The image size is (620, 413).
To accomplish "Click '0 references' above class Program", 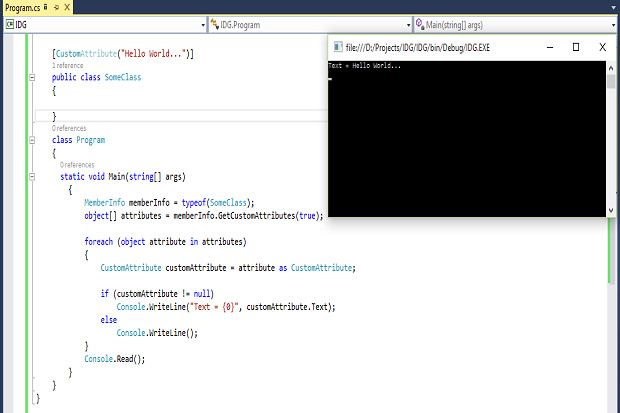I will 69,128.
